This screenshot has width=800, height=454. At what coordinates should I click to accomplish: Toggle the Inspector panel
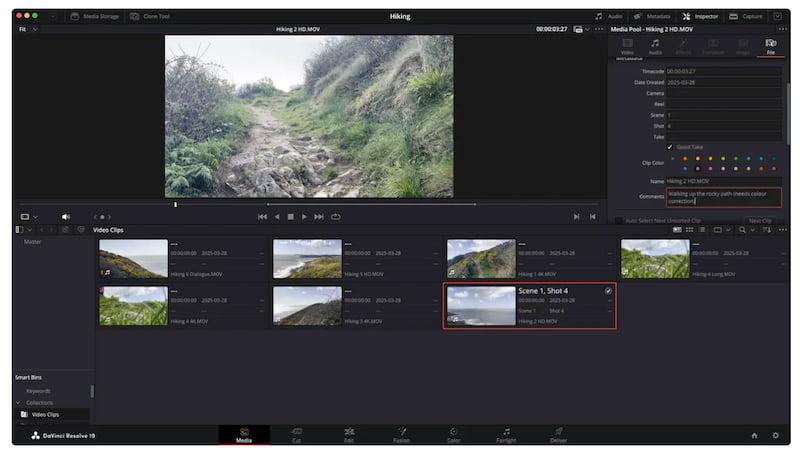700,16
